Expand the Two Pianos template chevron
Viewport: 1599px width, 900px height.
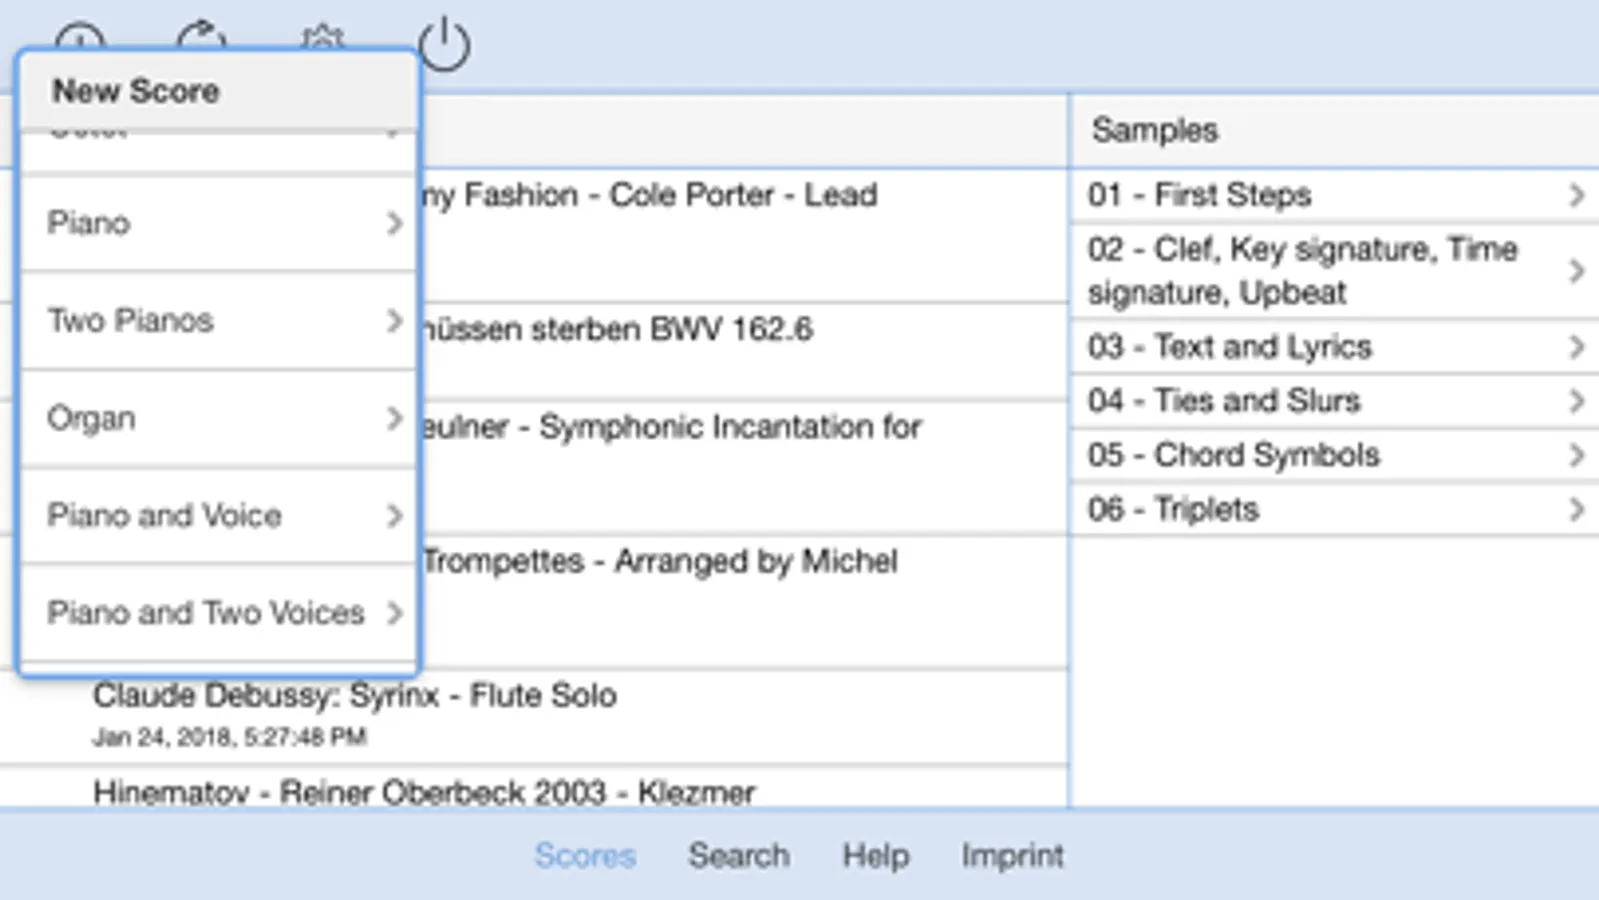(394, 321)
